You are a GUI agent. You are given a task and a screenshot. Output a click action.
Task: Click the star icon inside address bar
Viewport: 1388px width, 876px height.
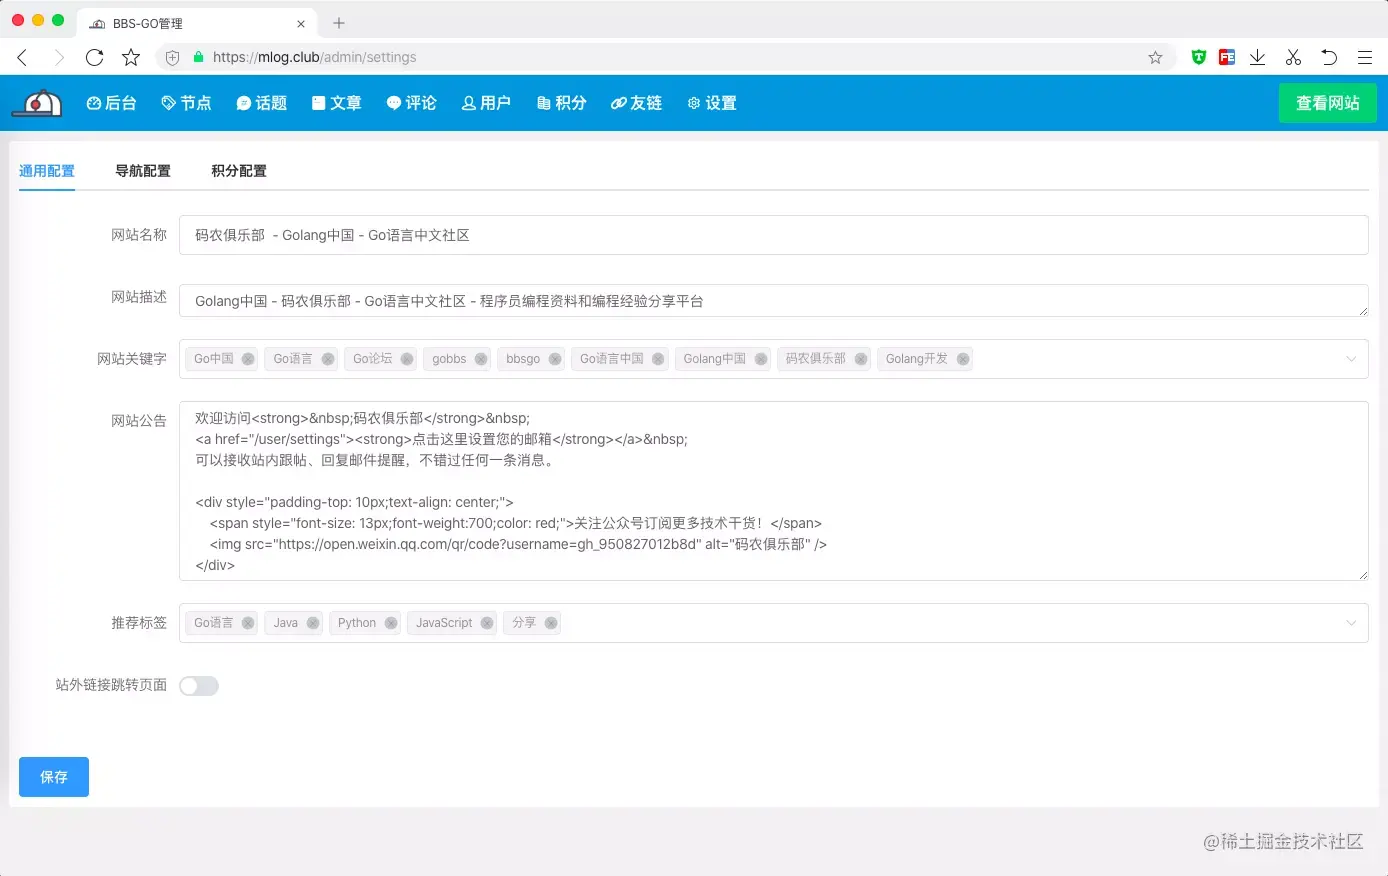point(1155,58)
